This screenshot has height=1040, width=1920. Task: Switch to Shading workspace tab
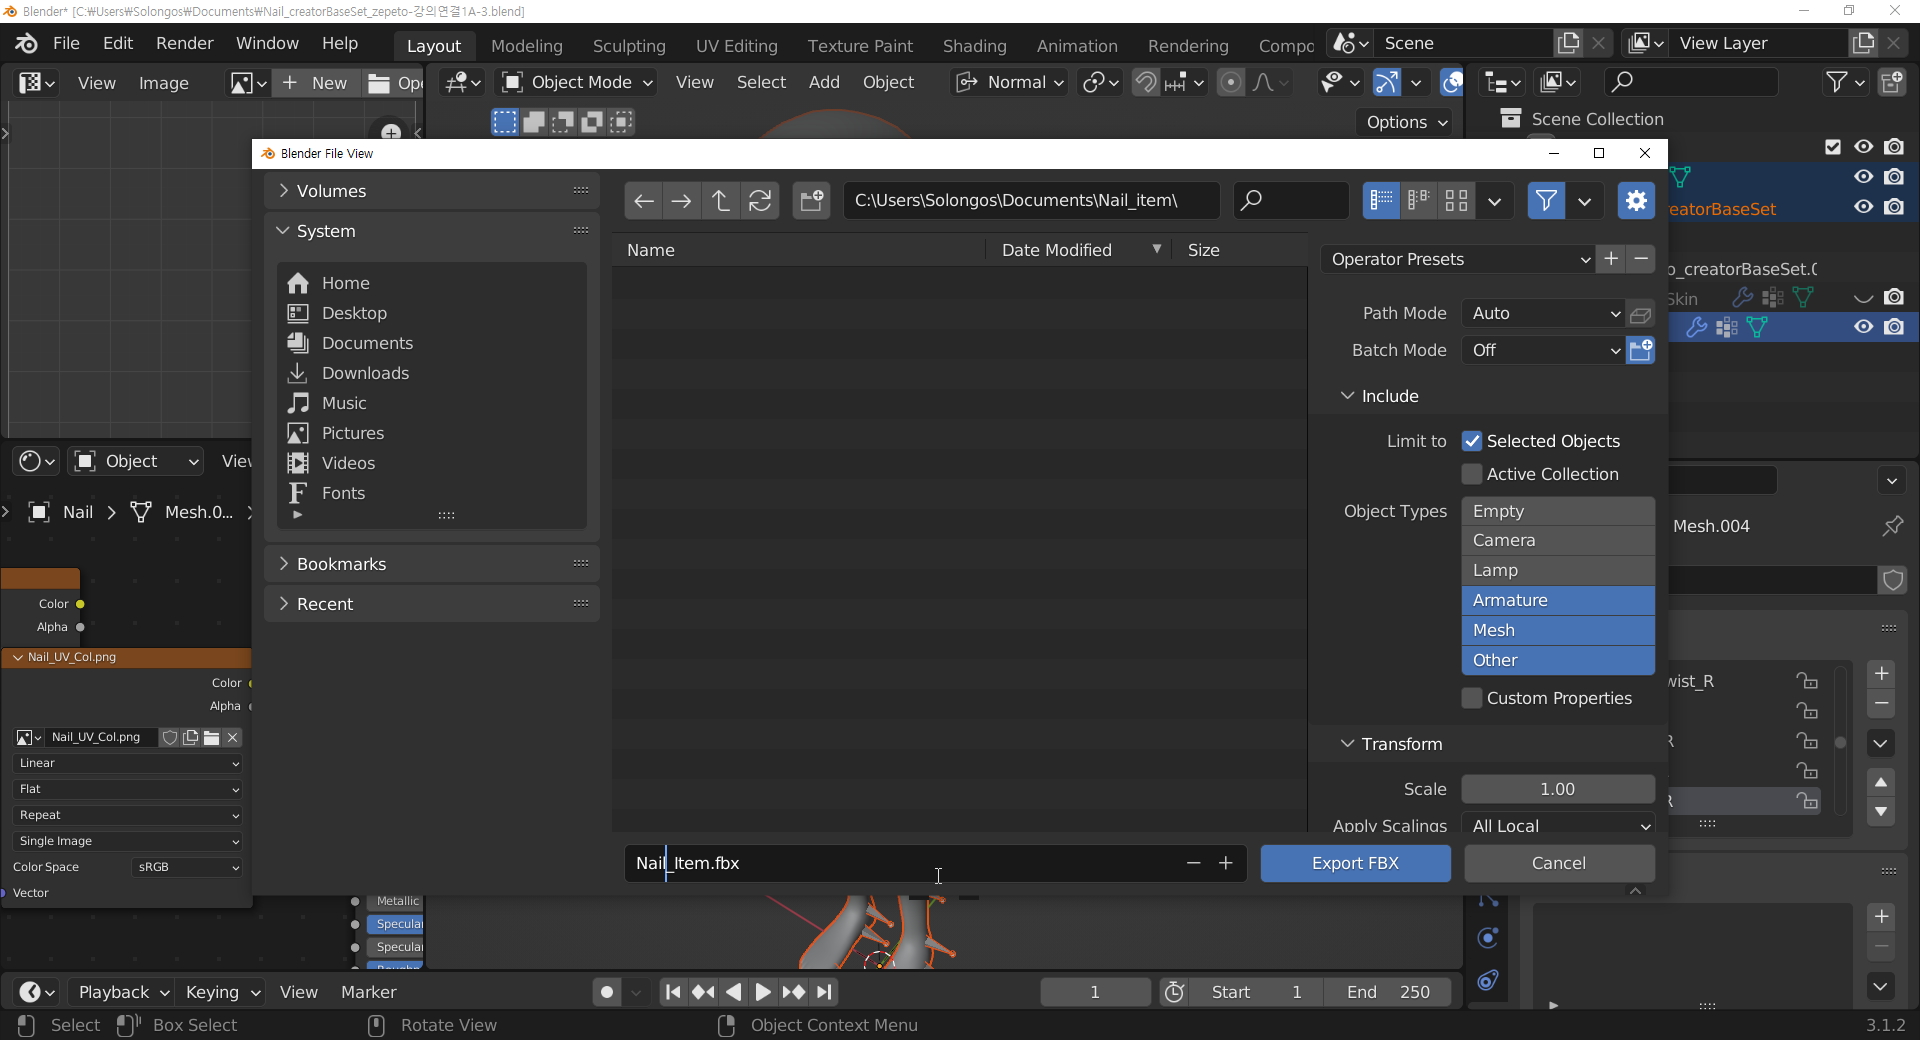click(x=975, y=46)
